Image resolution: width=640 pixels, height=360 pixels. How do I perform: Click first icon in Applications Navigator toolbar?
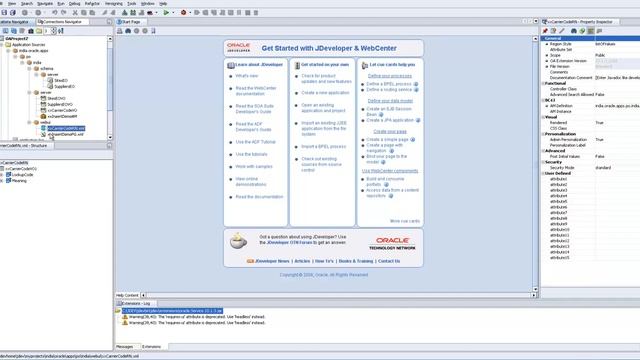(x=5, y=31)
